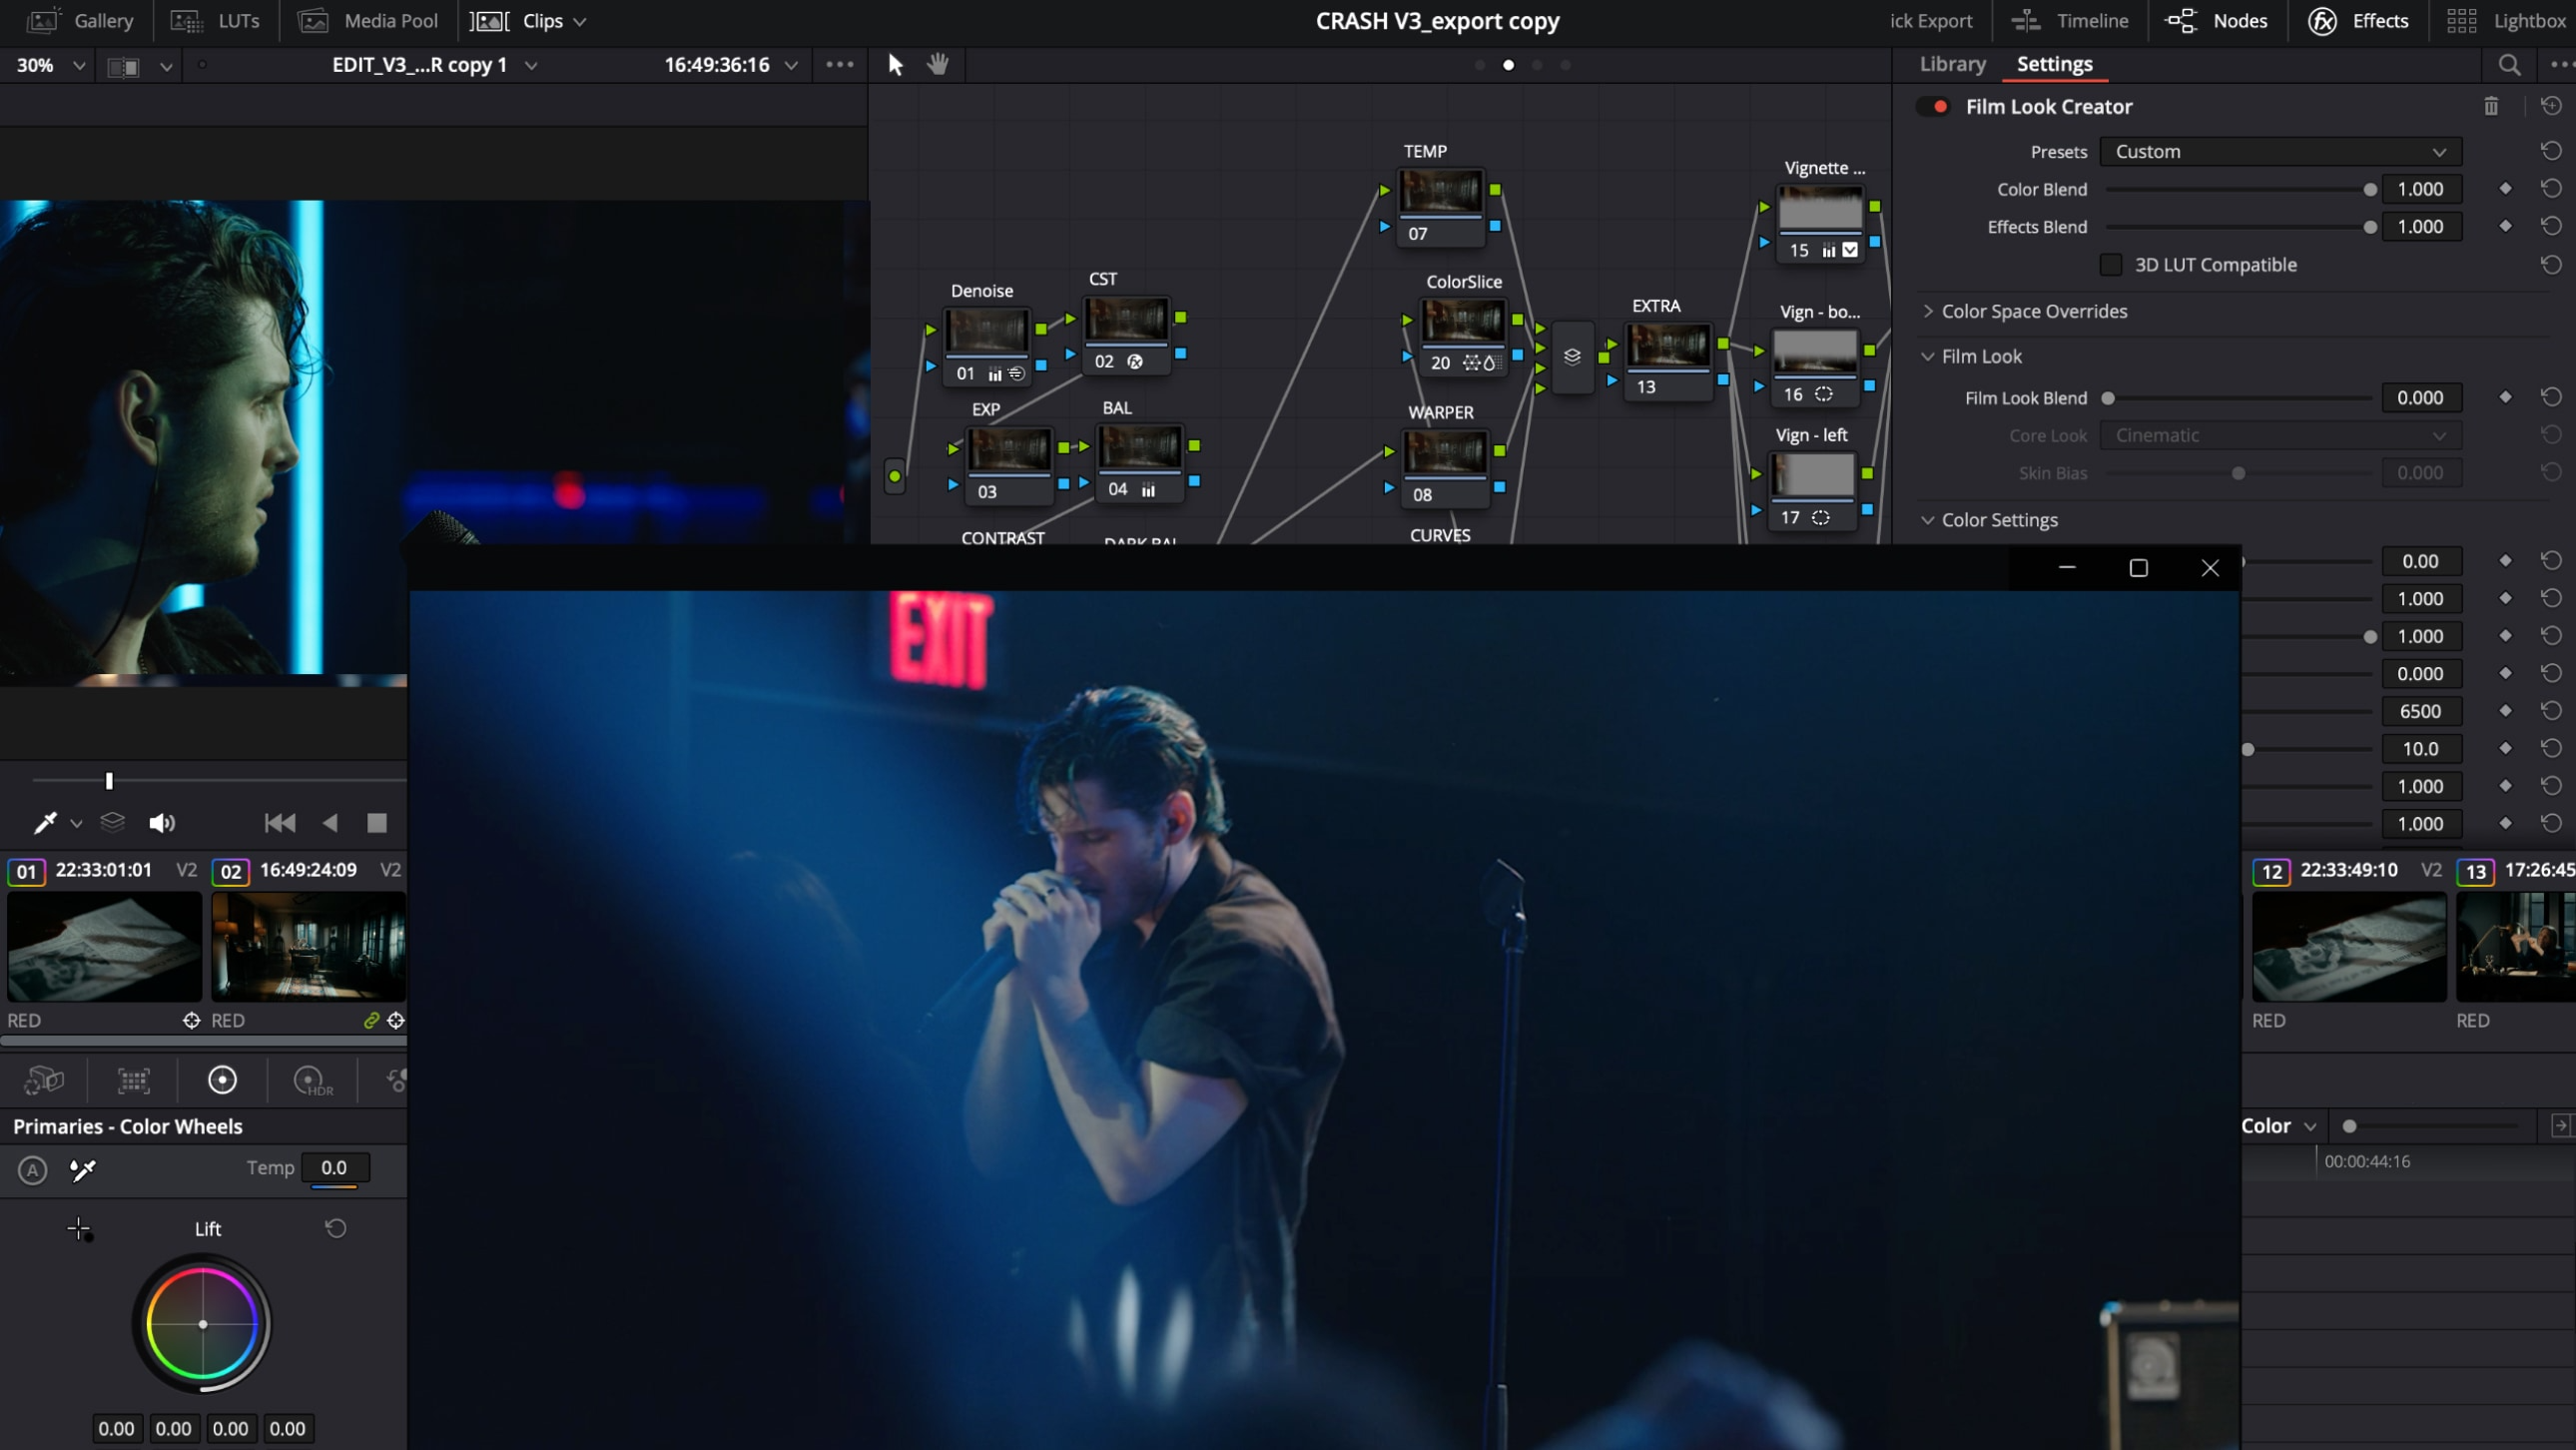The height and width of the screenshot is (1450, 2576).
Task: Open the LUTs browser
Action: click(x=215, y=20)
